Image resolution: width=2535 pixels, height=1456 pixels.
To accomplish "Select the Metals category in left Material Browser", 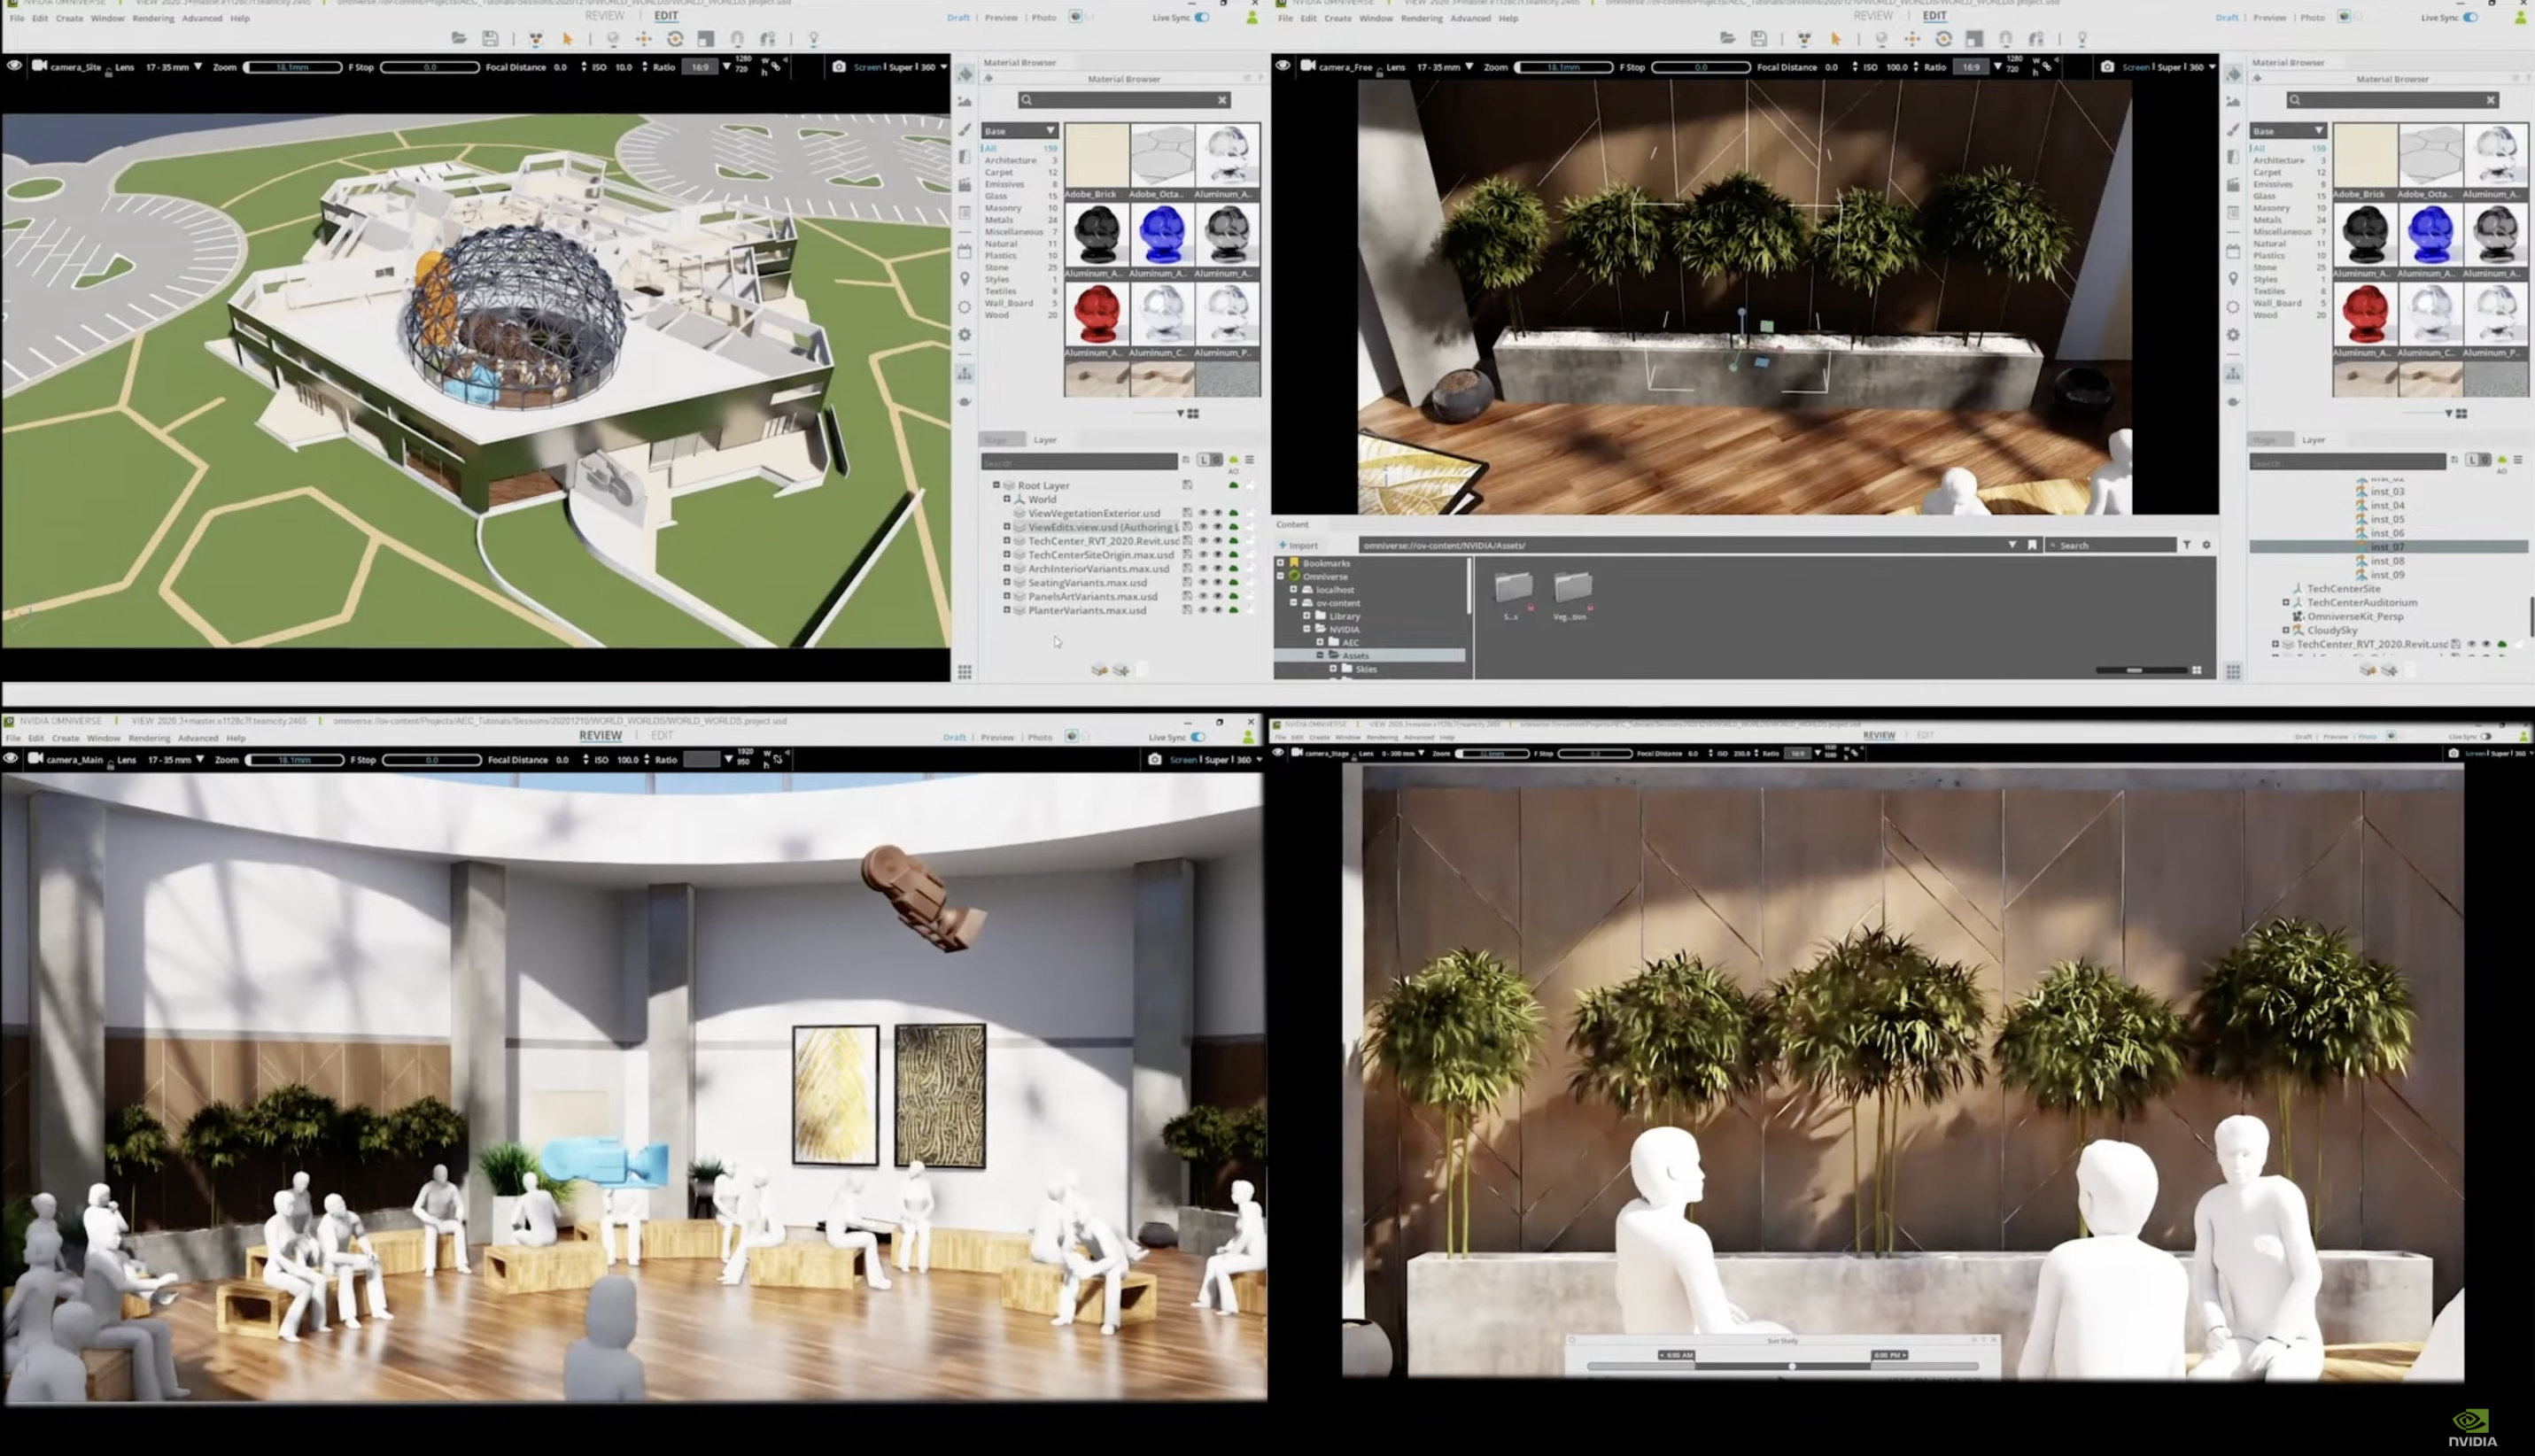I will click(x=998, y=220).
